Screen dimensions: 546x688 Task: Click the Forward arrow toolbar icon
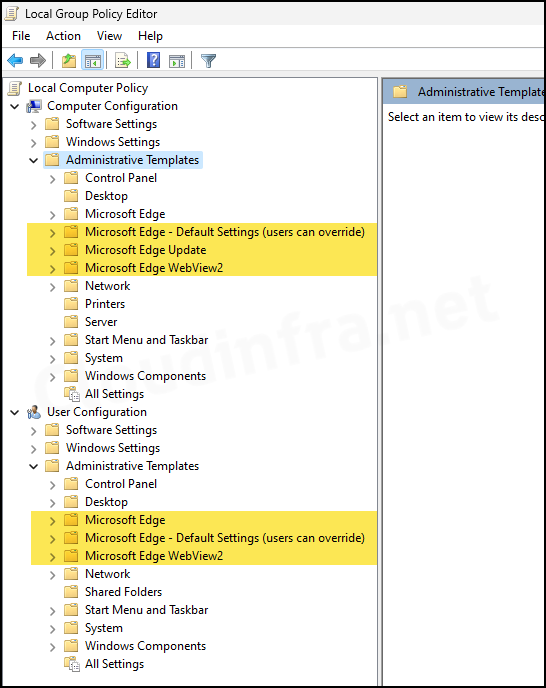(x=38, y=60)
